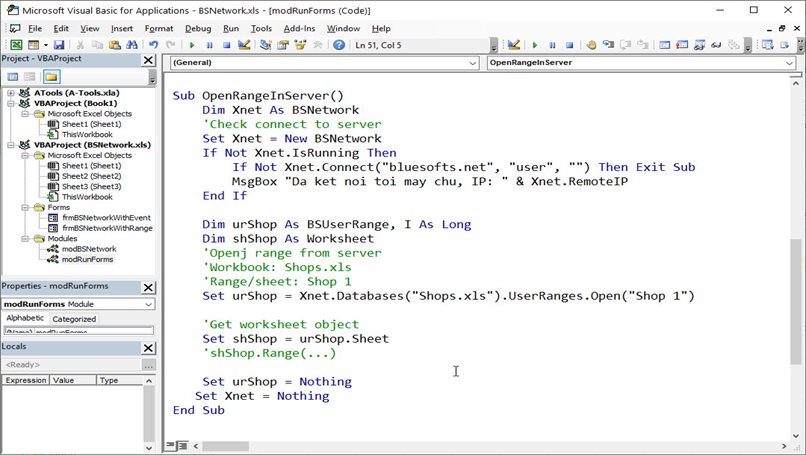Image resolution: width=806 pixels, height=455 pixels.
Task: Close the Project - VBAProject panel
Action: coord(148,60)
